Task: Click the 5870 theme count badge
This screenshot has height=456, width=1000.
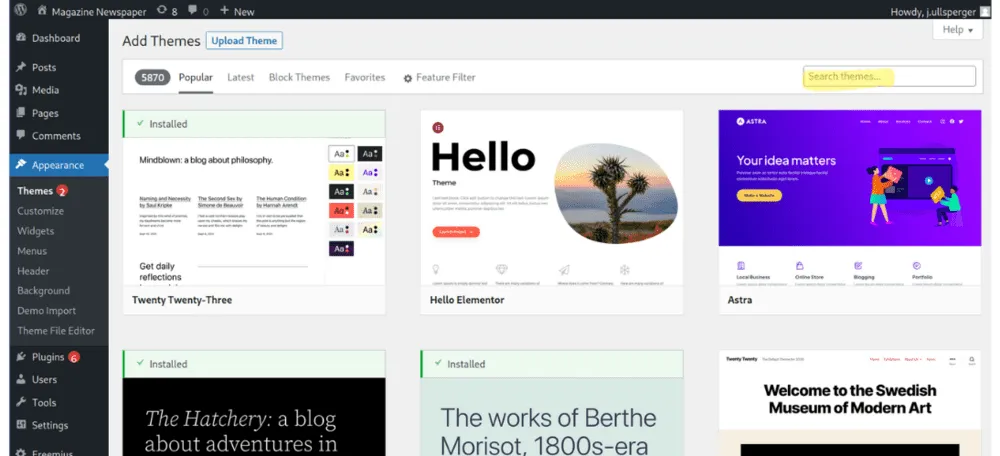Action: pos(152,78)
